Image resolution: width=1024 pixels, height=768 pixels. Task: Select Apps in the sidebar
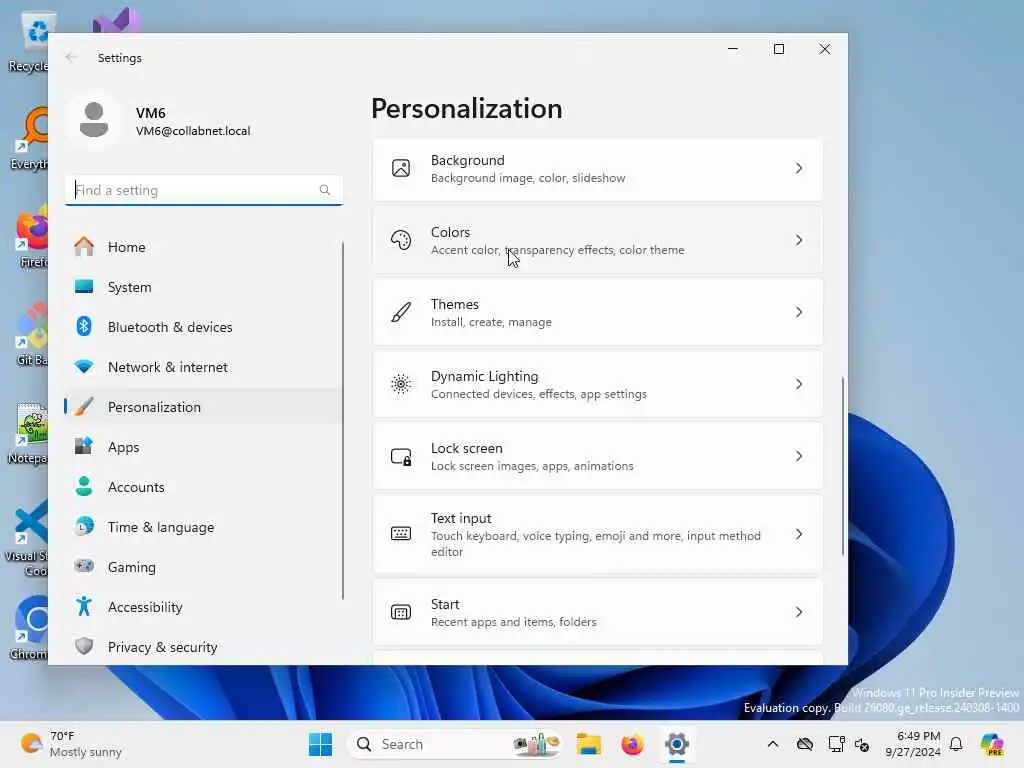[x=203, y=447]
